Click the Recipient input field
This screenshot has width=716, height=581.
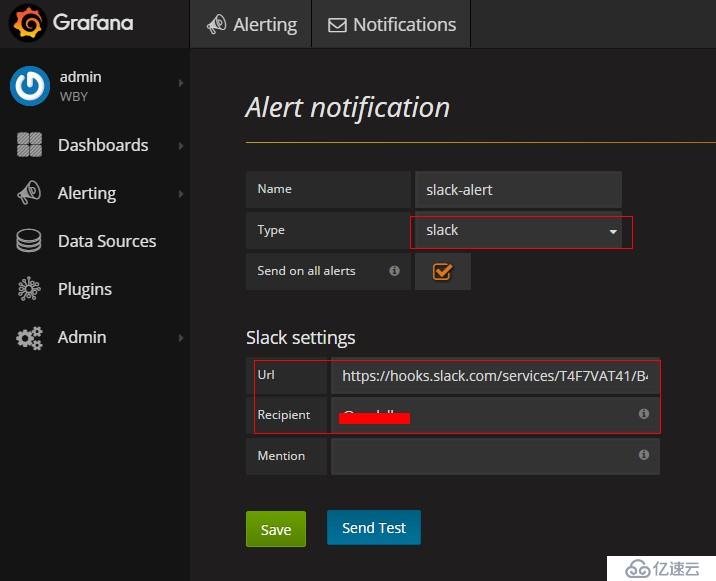[x=495, y=415]
